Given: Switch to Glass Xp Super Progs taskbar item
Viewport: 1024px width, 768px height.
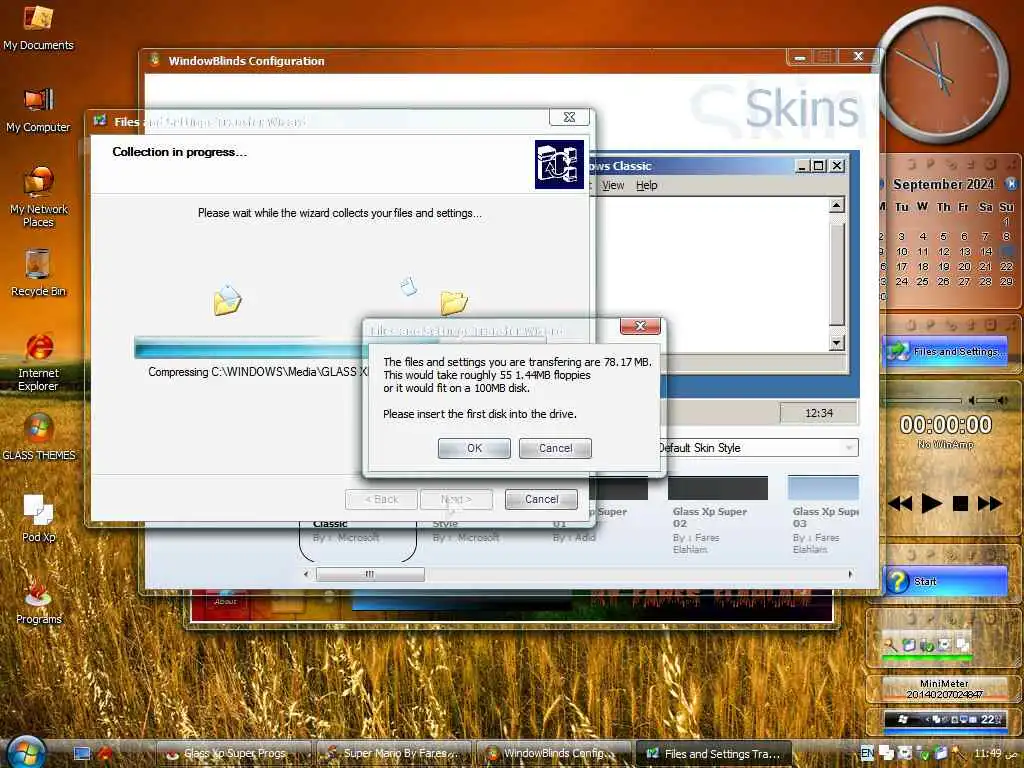Looking at the screenshot, I should click(234, 754).
